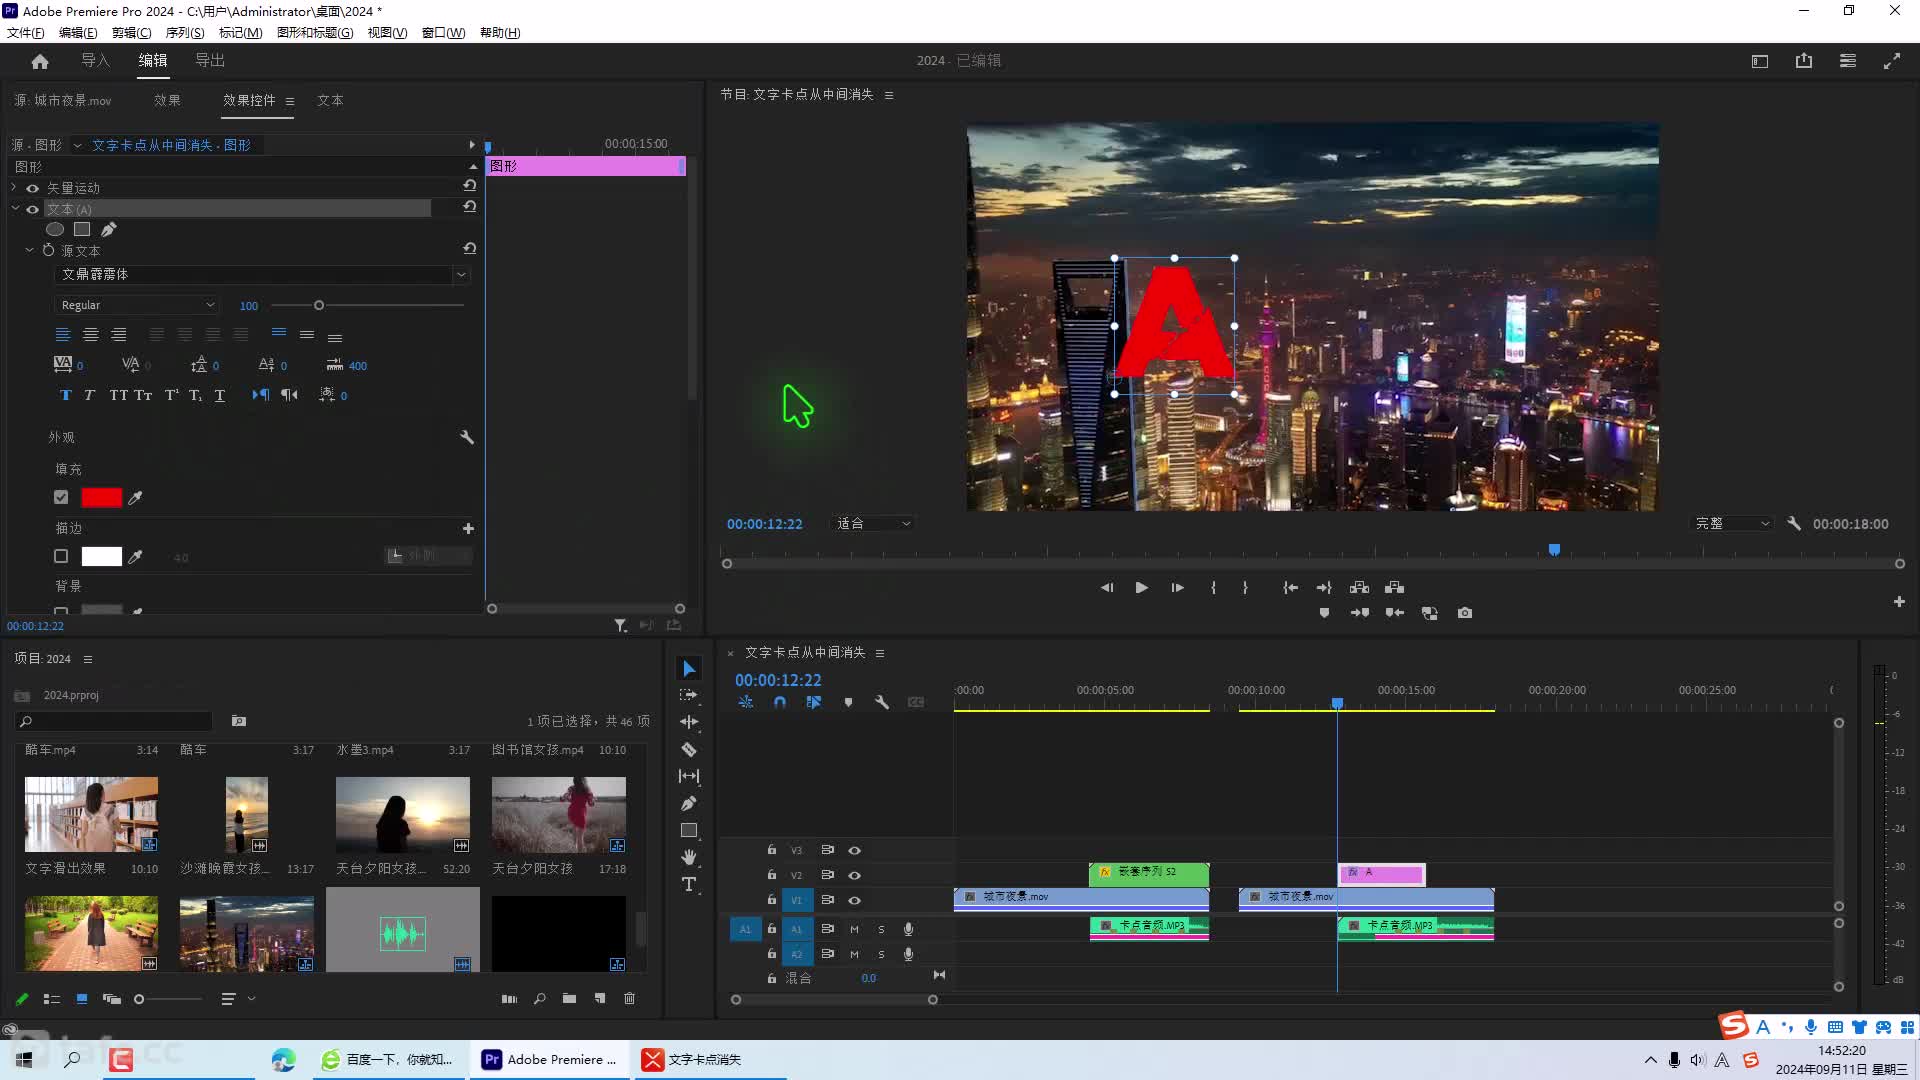Toggle visibility of Text (A) layer

click(x=32, y=209)
